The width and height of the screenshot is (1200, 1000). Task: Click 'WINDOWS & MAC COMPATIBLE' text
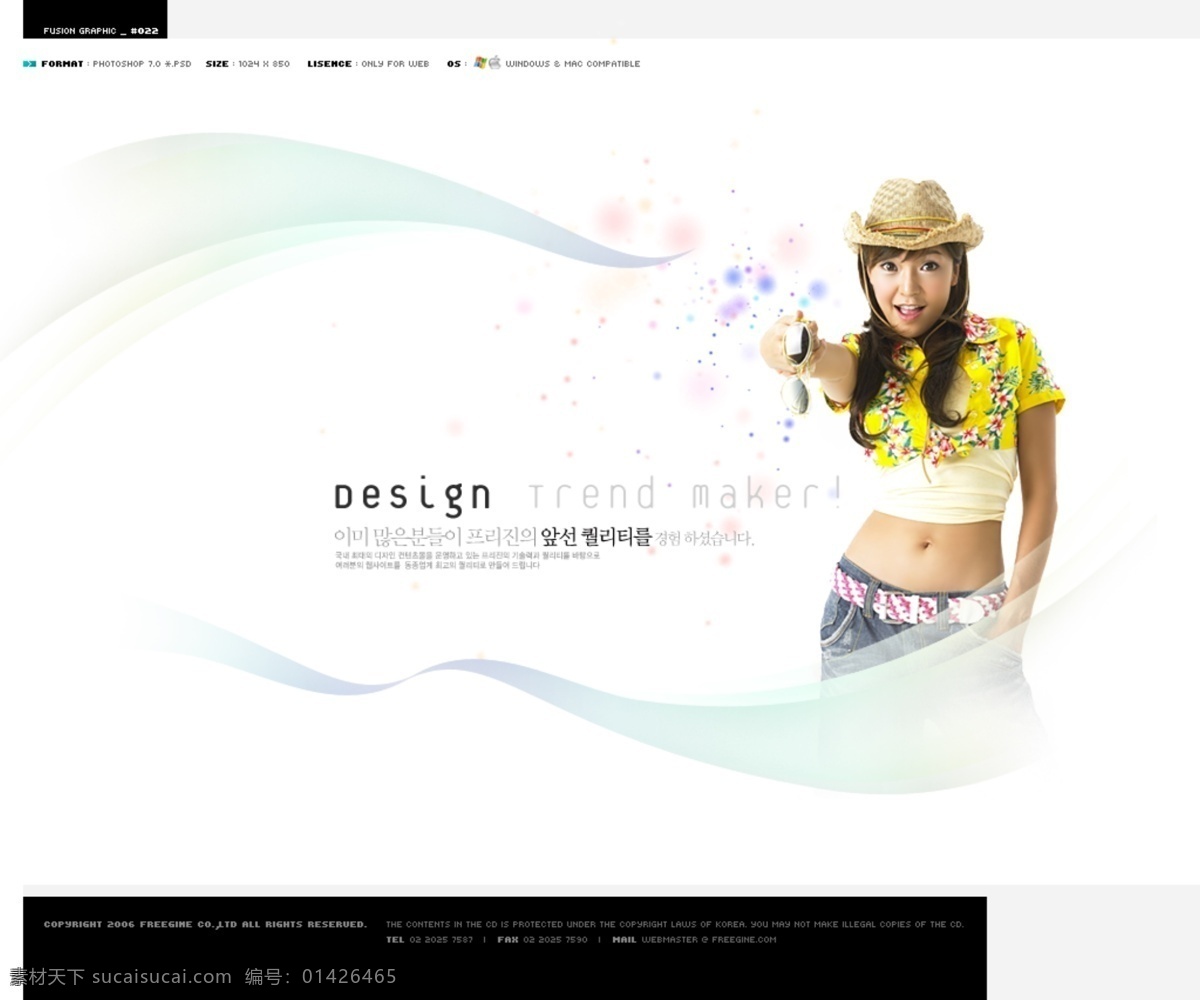(573, 64)
